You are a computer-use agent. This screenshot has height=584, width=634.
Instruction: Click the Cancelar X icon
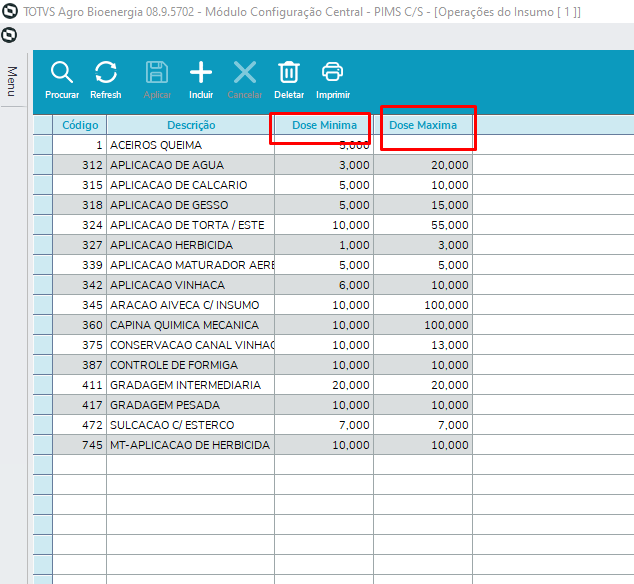245,73
